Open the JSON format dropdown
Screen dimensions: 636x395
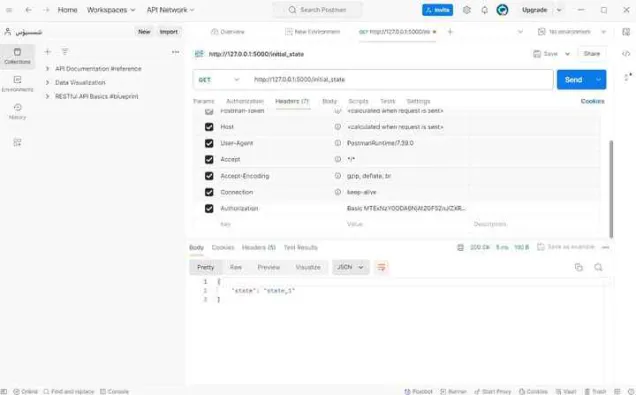(x=350, y=267)
